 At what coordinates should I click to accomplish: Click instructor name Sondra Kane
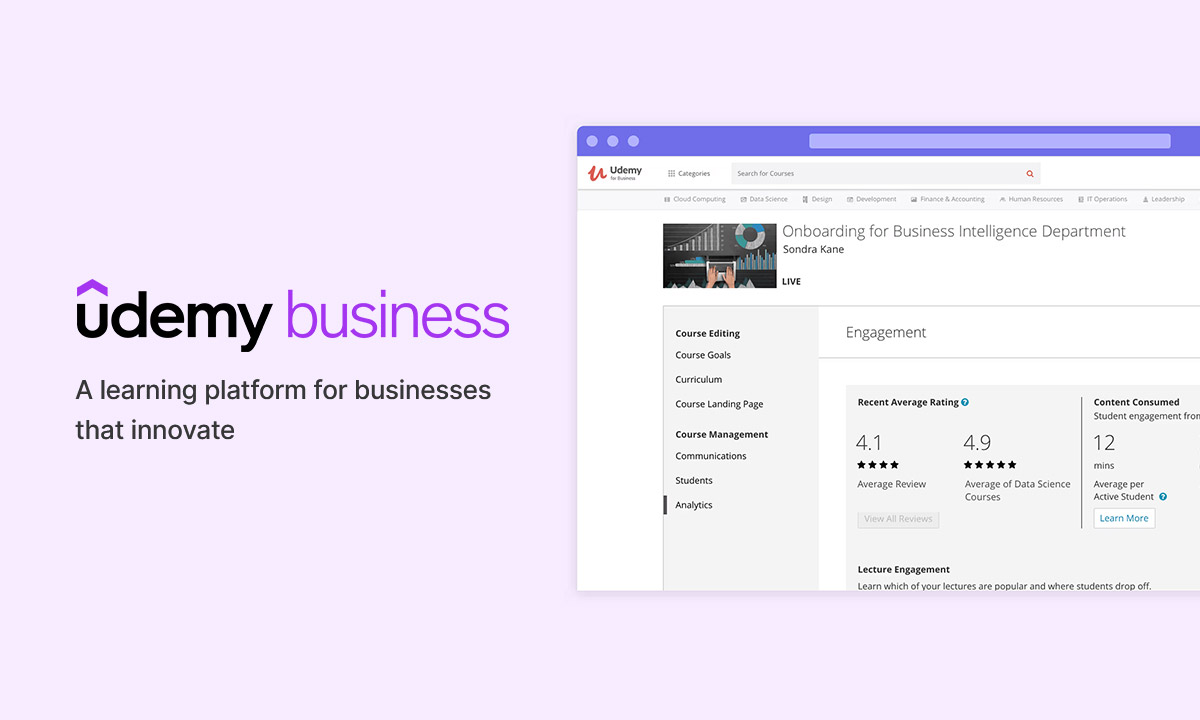tap(813, 249)
